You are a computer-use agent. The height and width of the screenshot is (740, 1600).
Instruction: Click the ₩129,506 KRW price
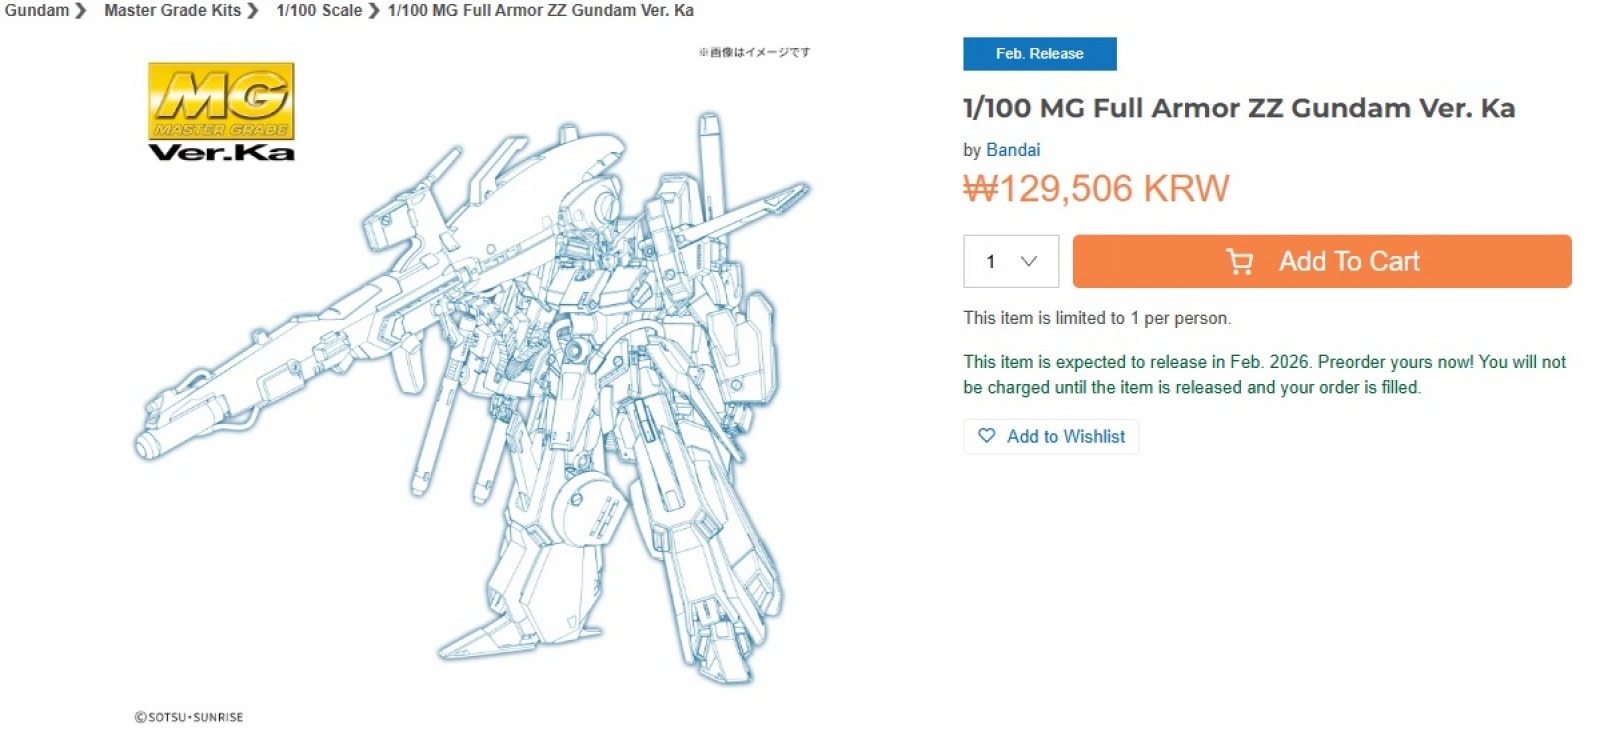coord(1096,189)
